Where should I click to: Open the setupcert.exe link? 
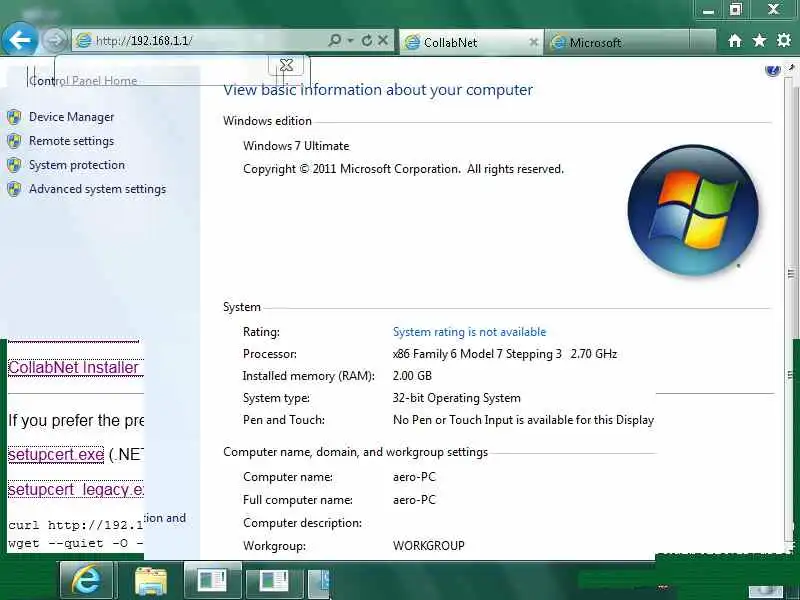coord(56,454)
